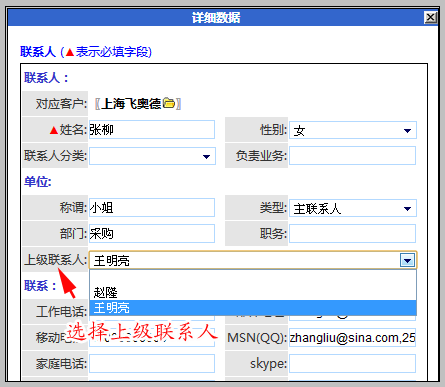The height and width of the screenshot is (387, 445).
Task: Click the 部门 field containing 采购
Action: [x=152, y=233]
